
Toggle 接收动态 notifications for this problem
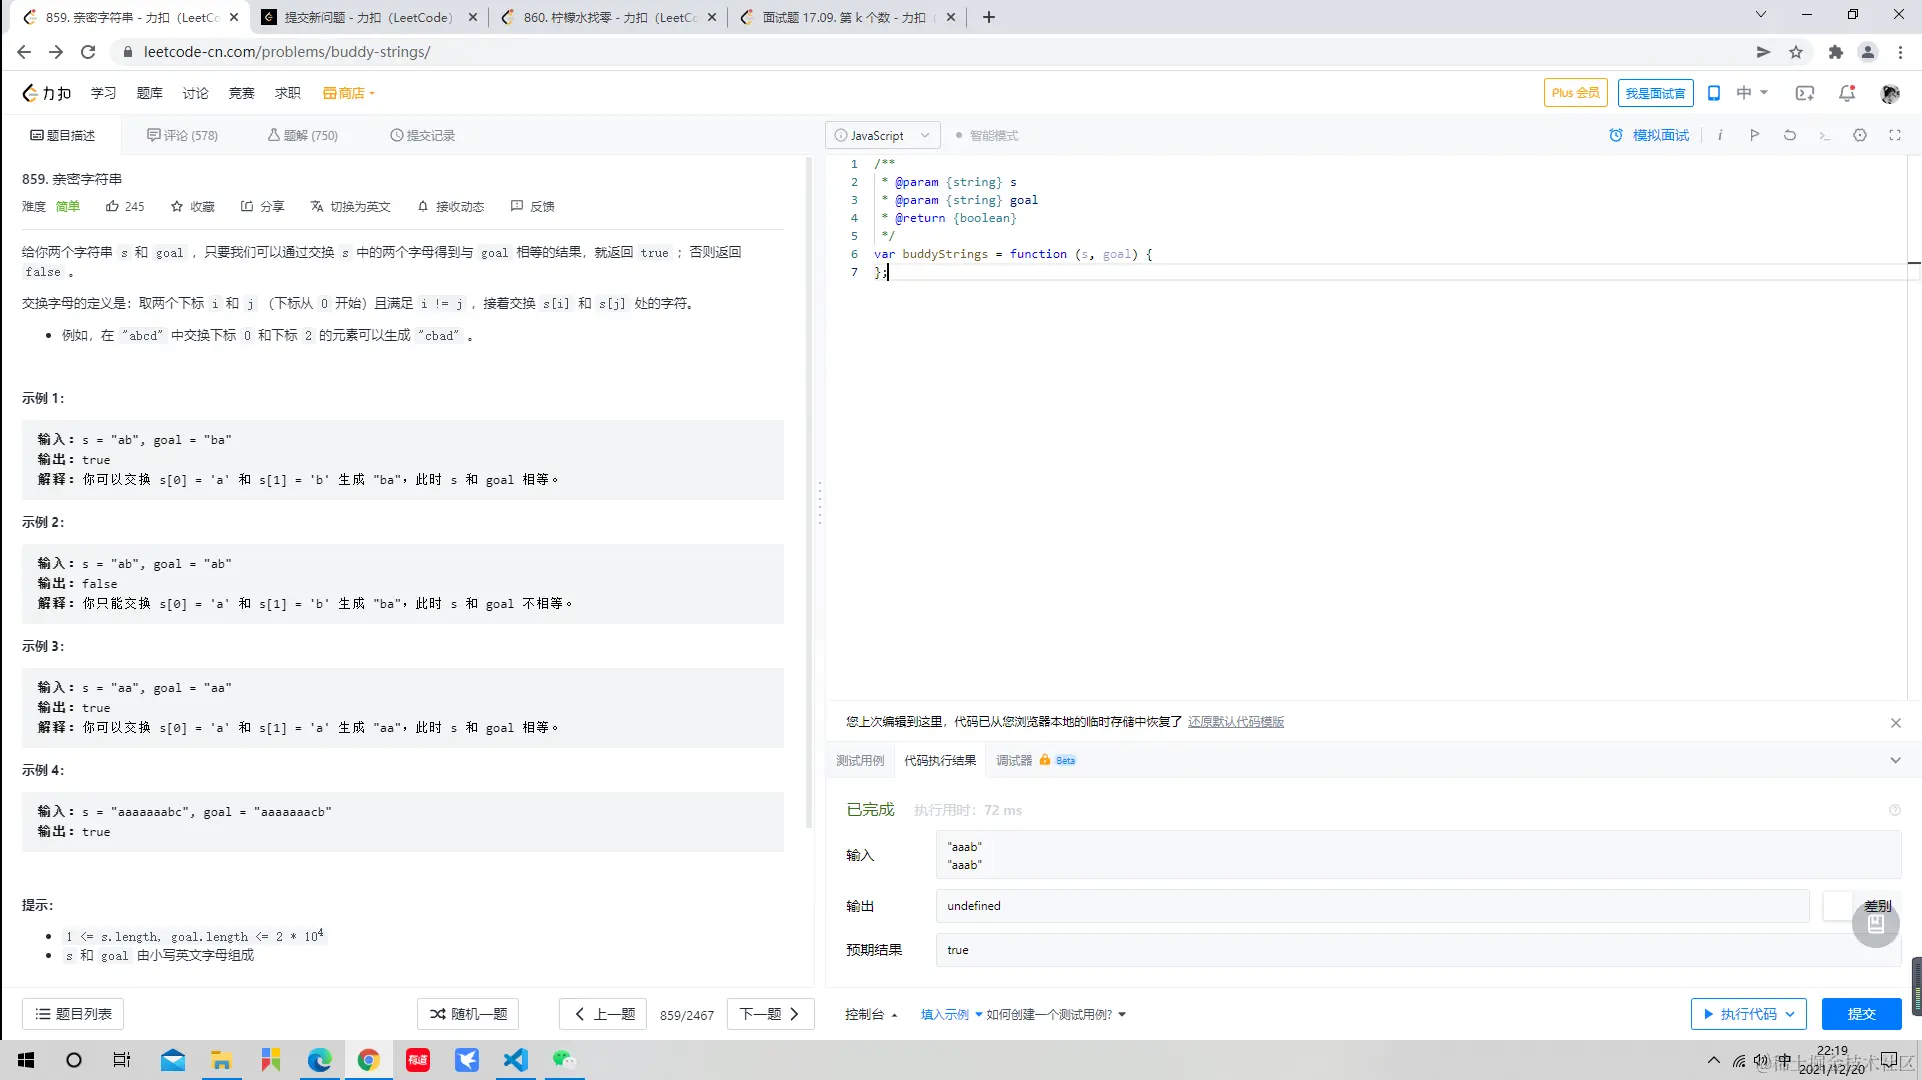click(449, 206)
